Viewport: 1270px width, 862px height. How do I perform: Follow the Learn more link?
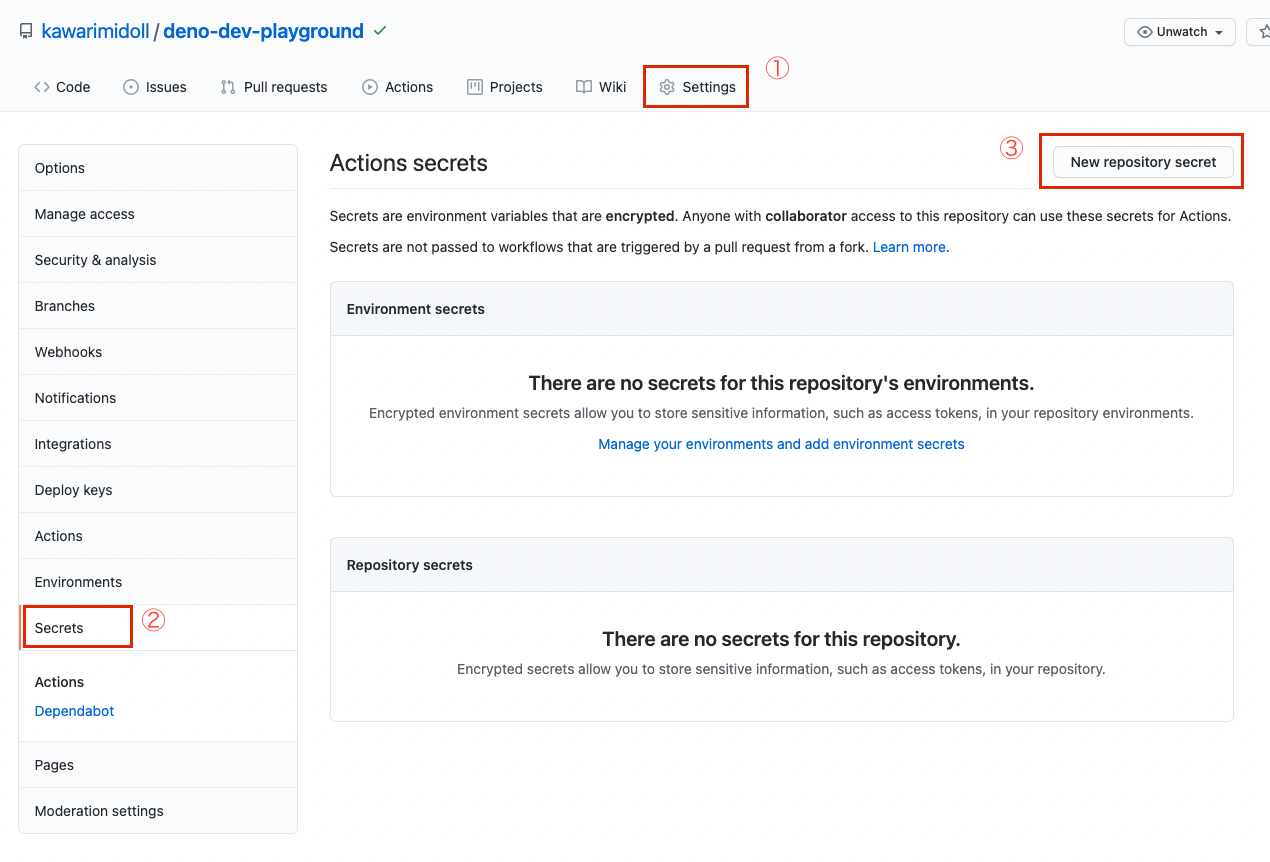pyautogui.click(x=909, y=247)
